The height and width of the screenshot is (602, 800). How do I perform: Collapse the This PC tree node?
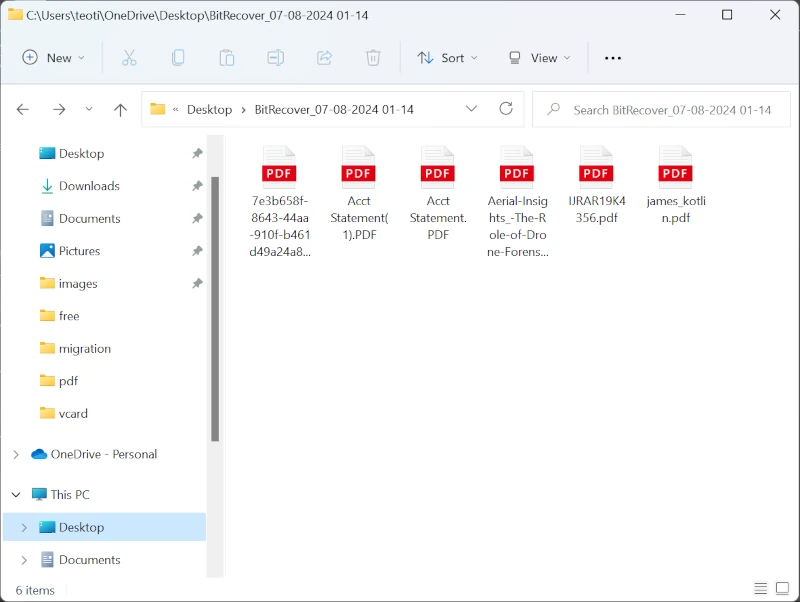[15, 494]
